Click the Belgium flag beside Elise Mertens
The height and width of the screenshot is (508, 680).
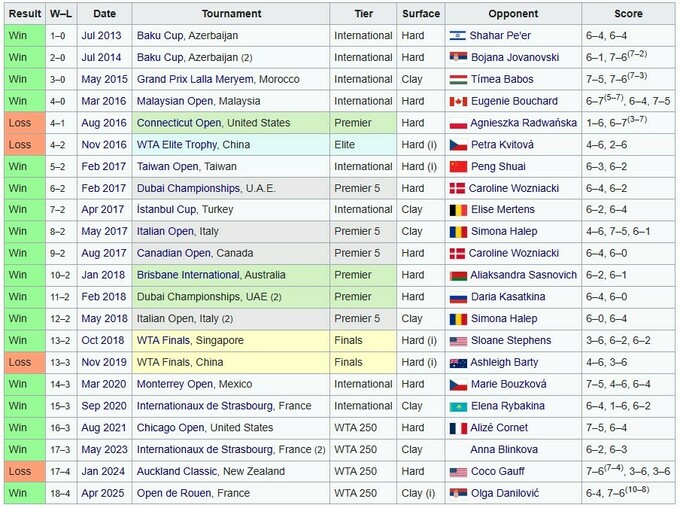pos(458,210)
